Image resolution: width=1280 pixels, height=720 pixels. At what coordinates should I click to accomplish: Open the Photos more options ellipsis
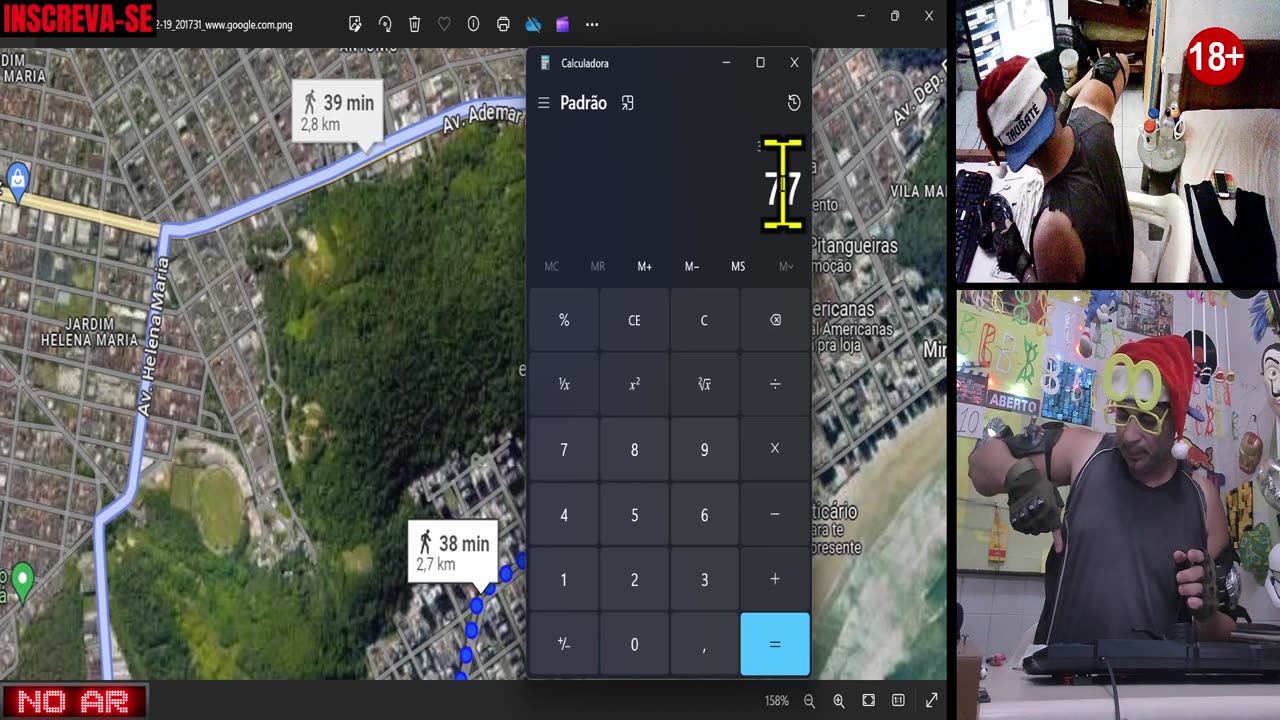tap(592, 24)
